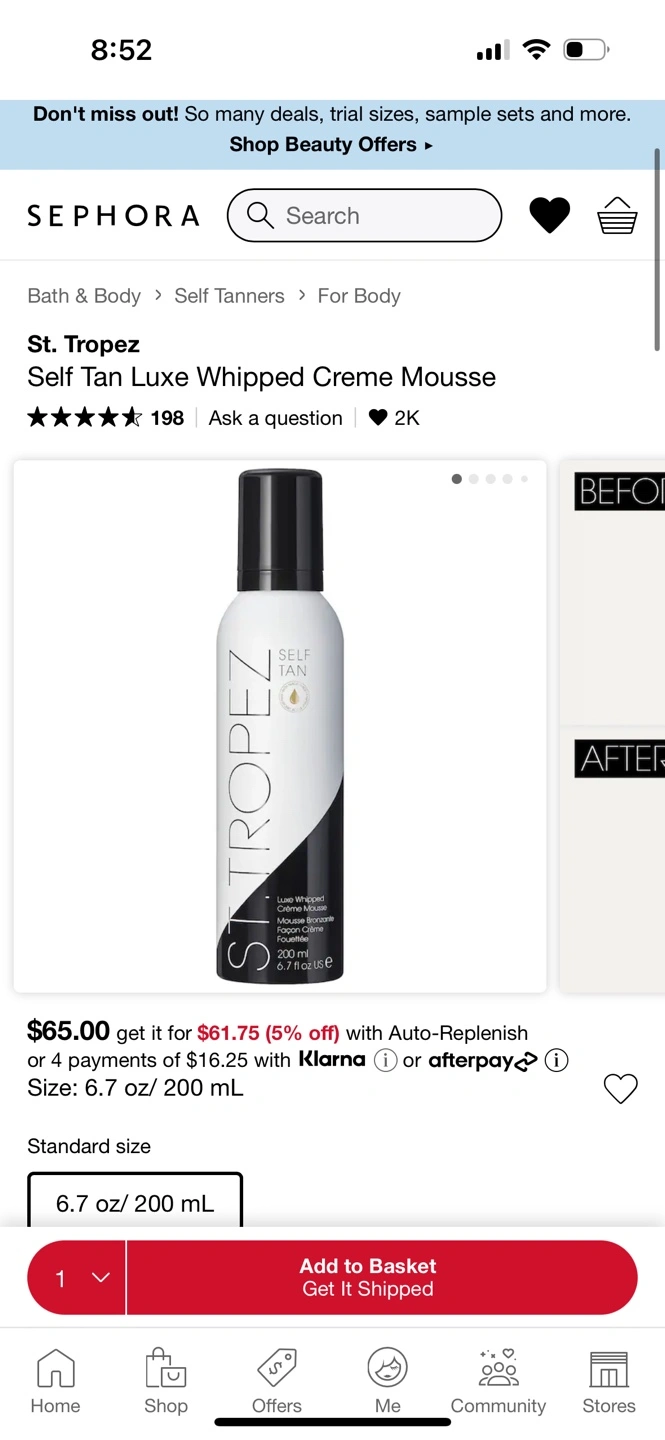The width and height of the screenshot is (665, 1440).
Task: Toggle the outlined heart to love product
Action: (x=621, y=1089)
